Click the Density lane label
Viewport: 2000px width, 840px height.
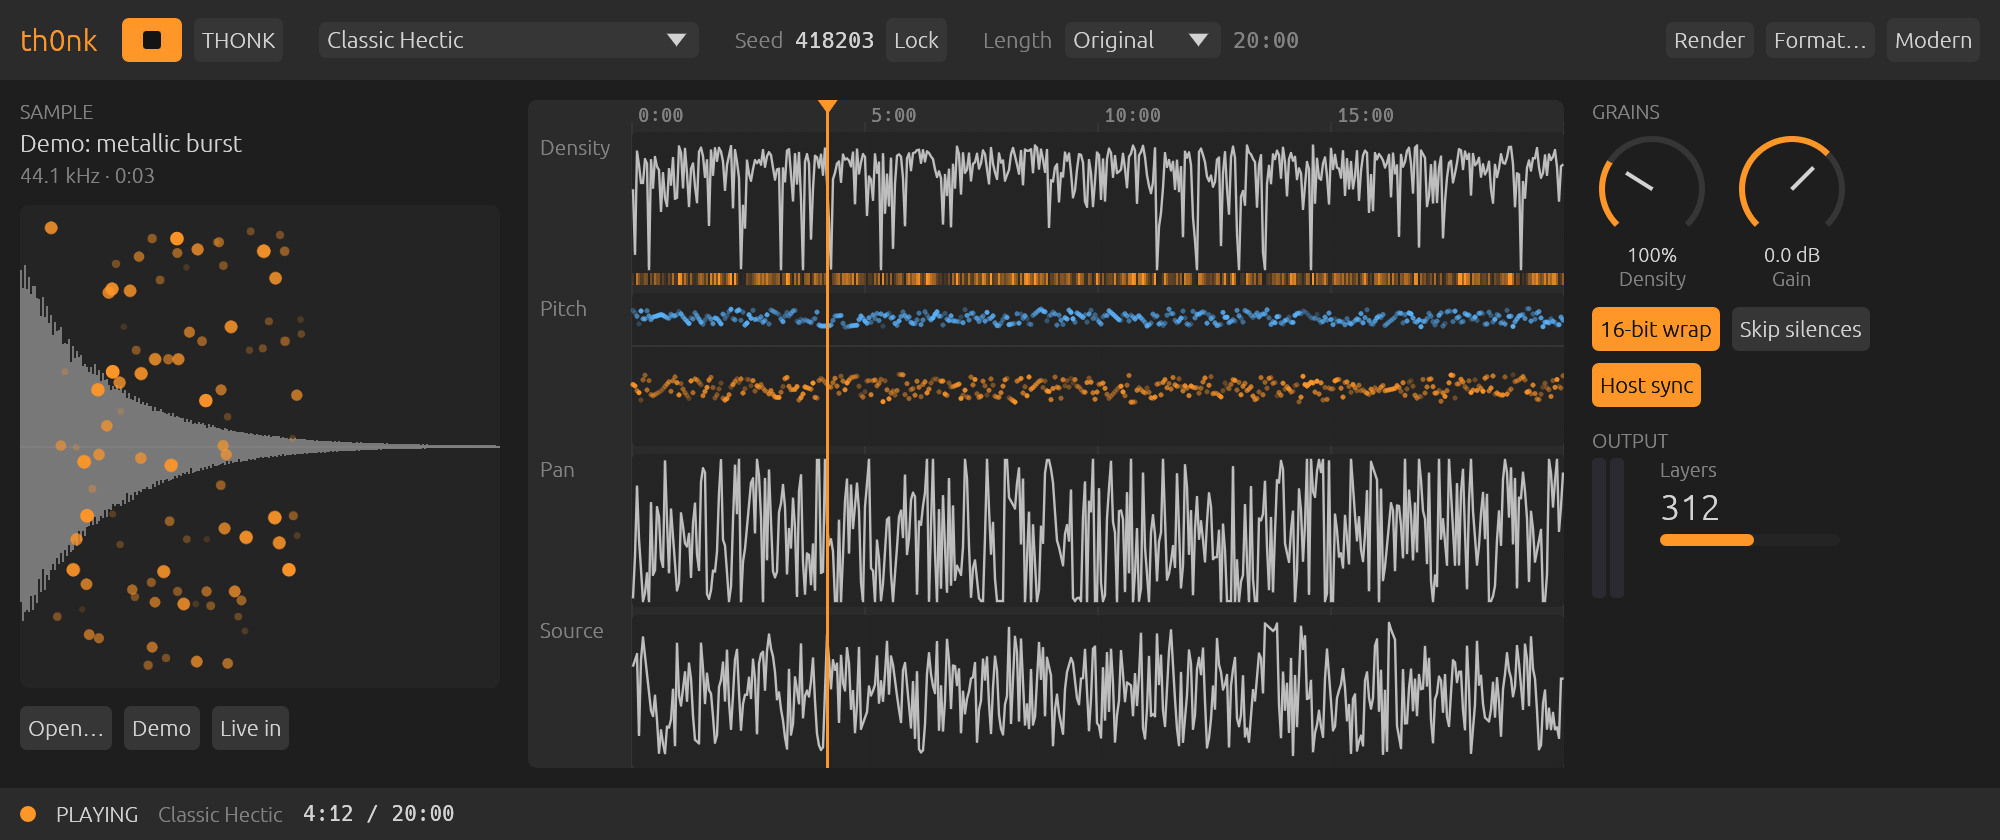[x=575, y=148]
